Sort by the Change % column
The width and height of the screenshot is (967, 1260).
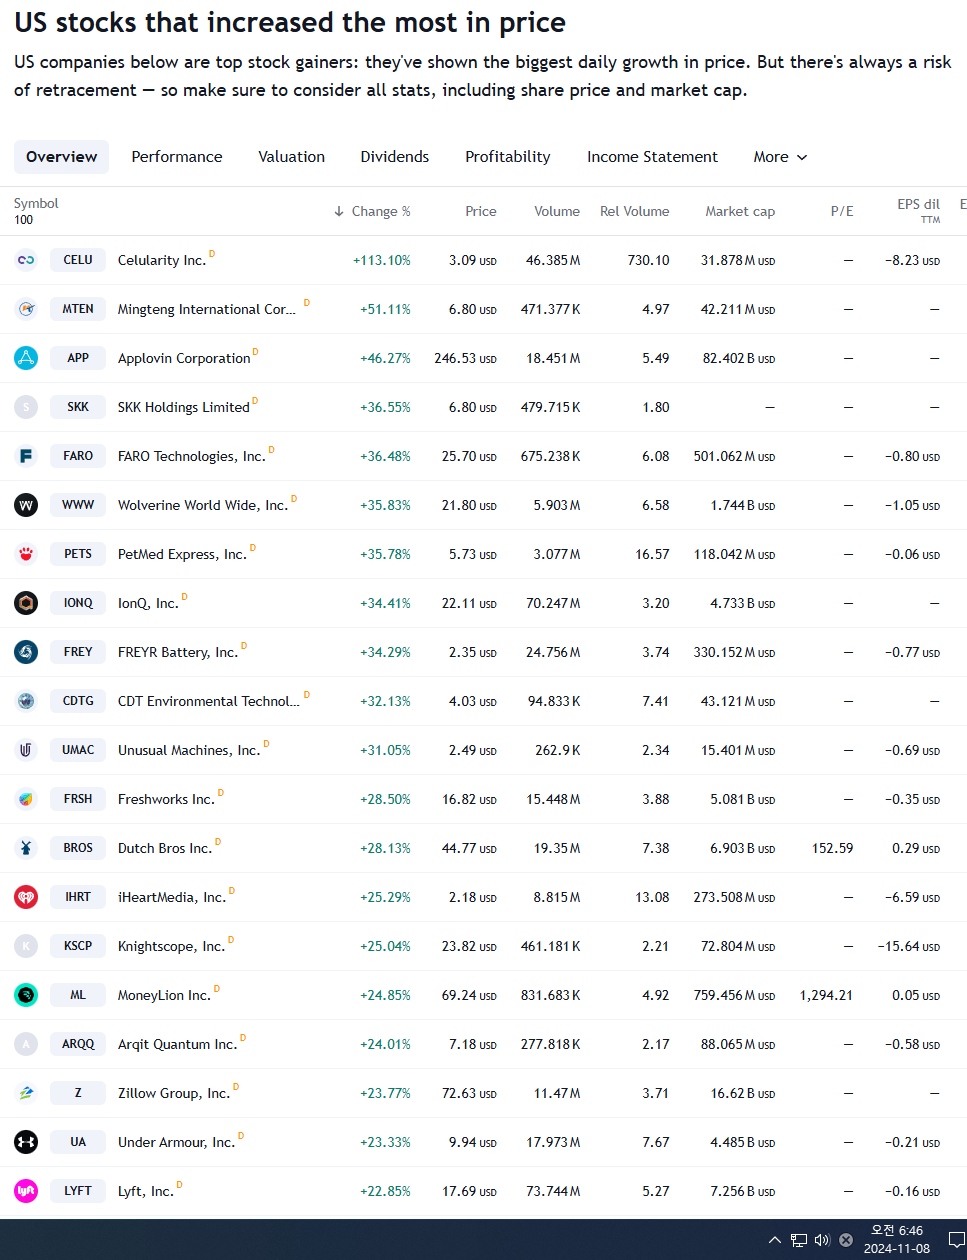pos(372,211)
